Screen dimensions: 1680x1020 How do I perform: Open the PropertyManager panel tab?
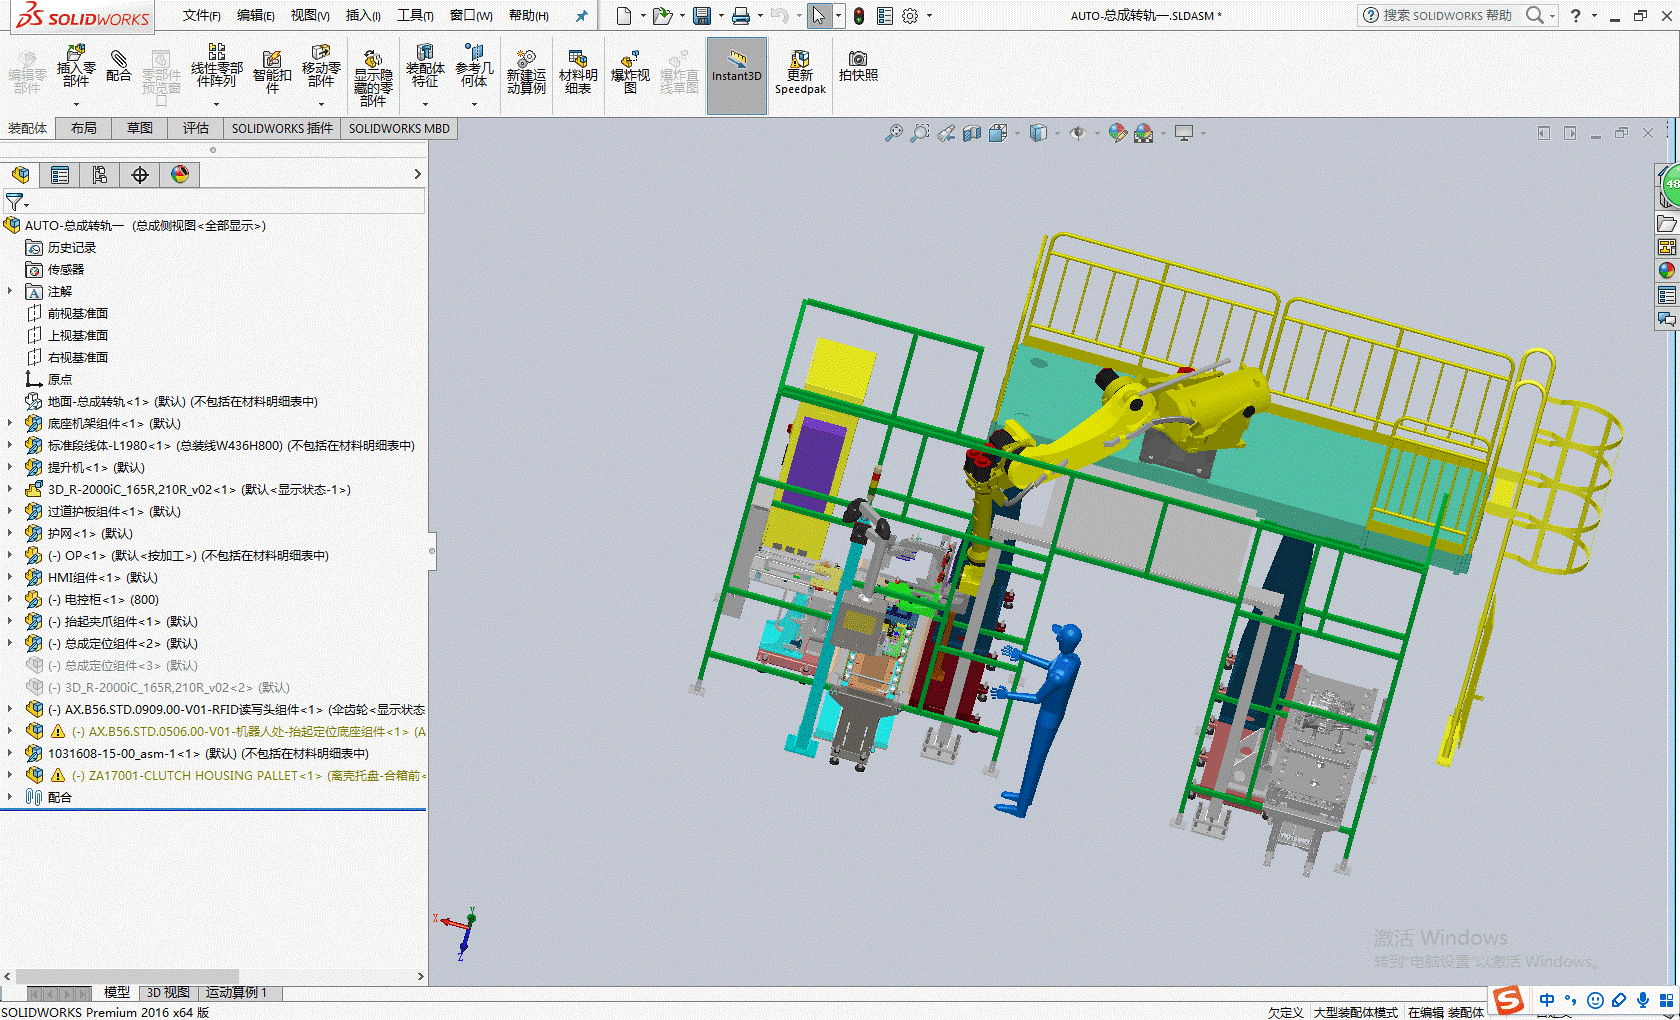[x=60, y=175]
